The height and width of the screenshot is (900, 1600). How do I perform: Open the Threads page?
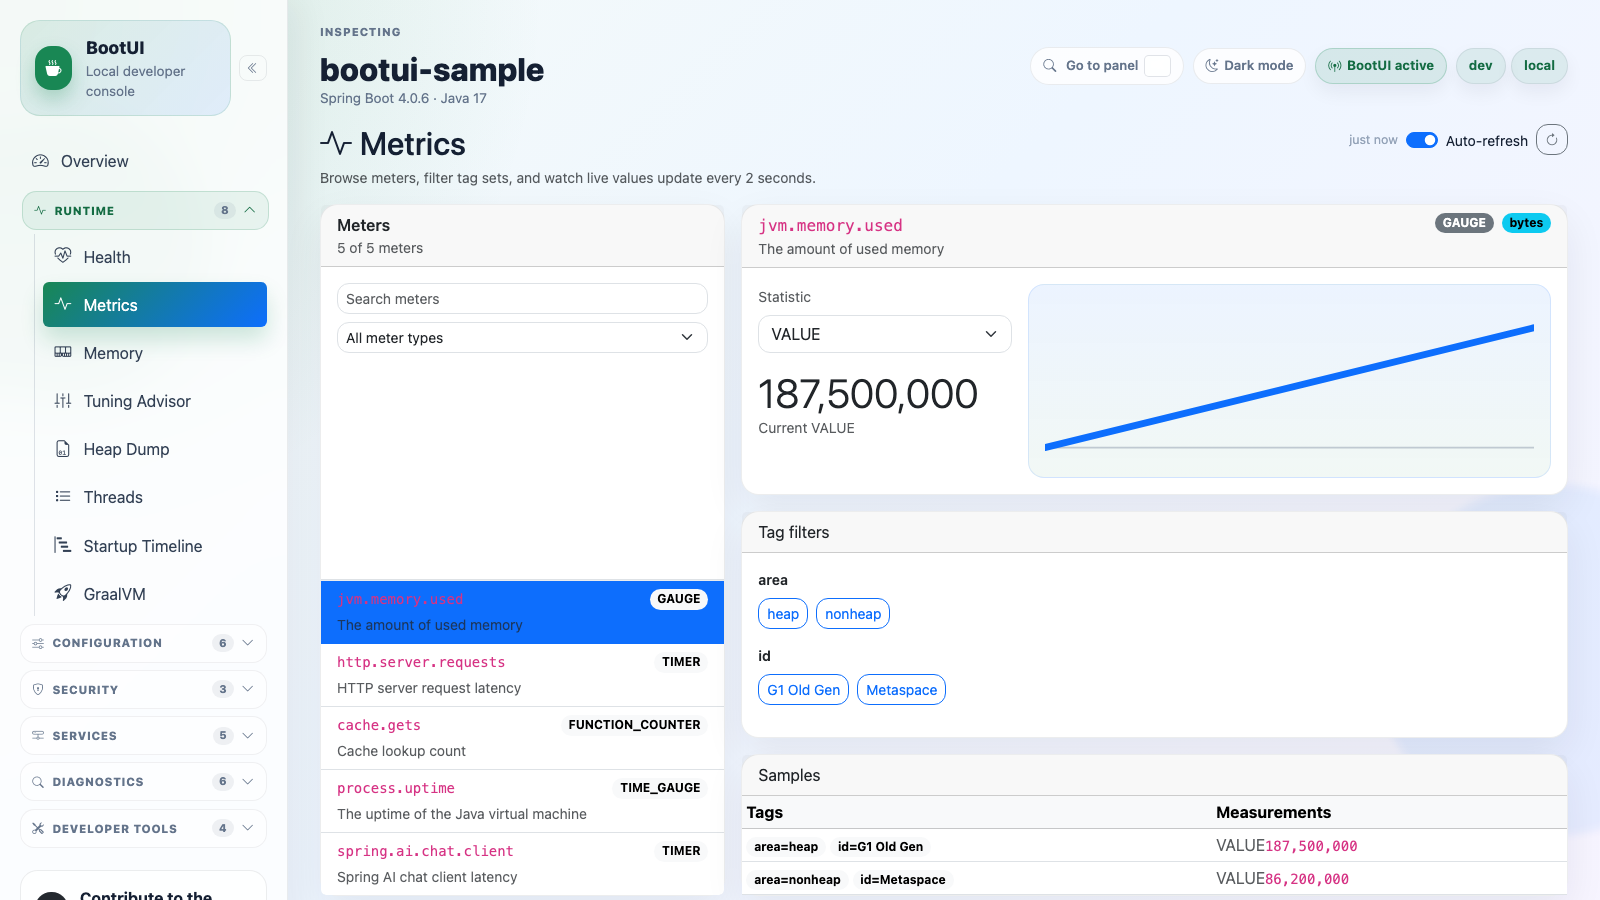click(x=155, y=497)
